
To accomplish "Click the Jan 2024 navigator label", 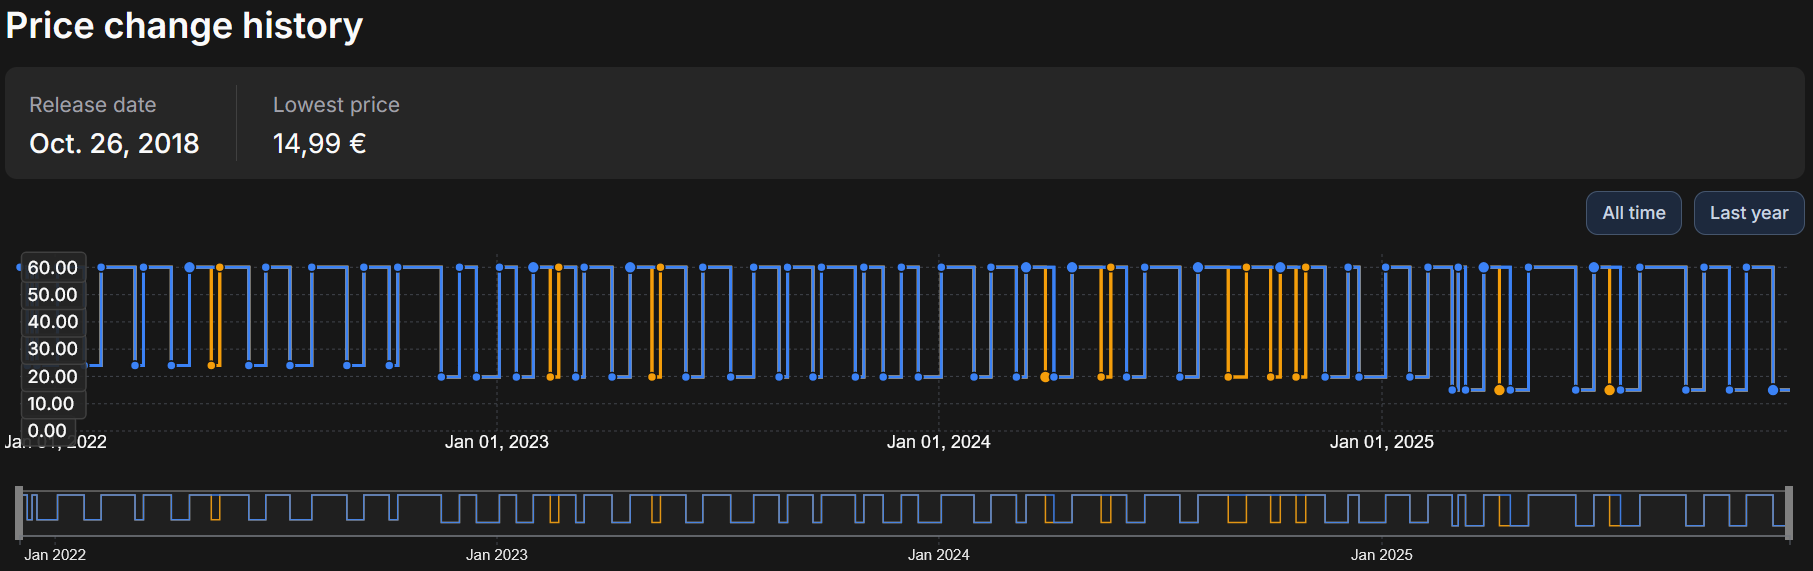I will 938,555.
